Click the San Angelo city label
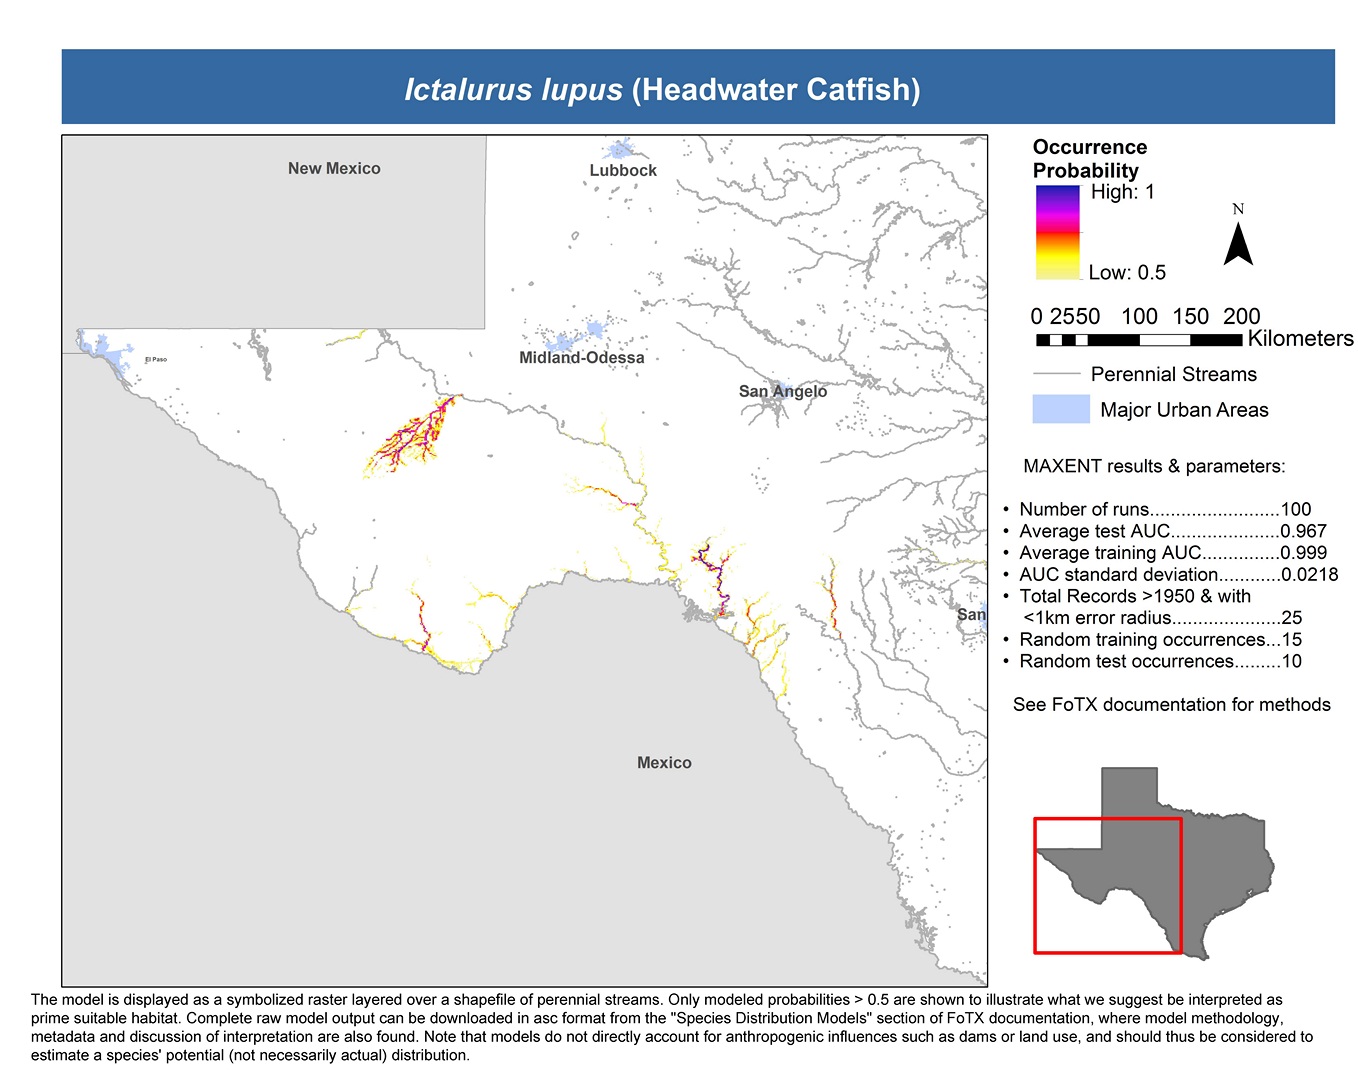 (783, 391)
